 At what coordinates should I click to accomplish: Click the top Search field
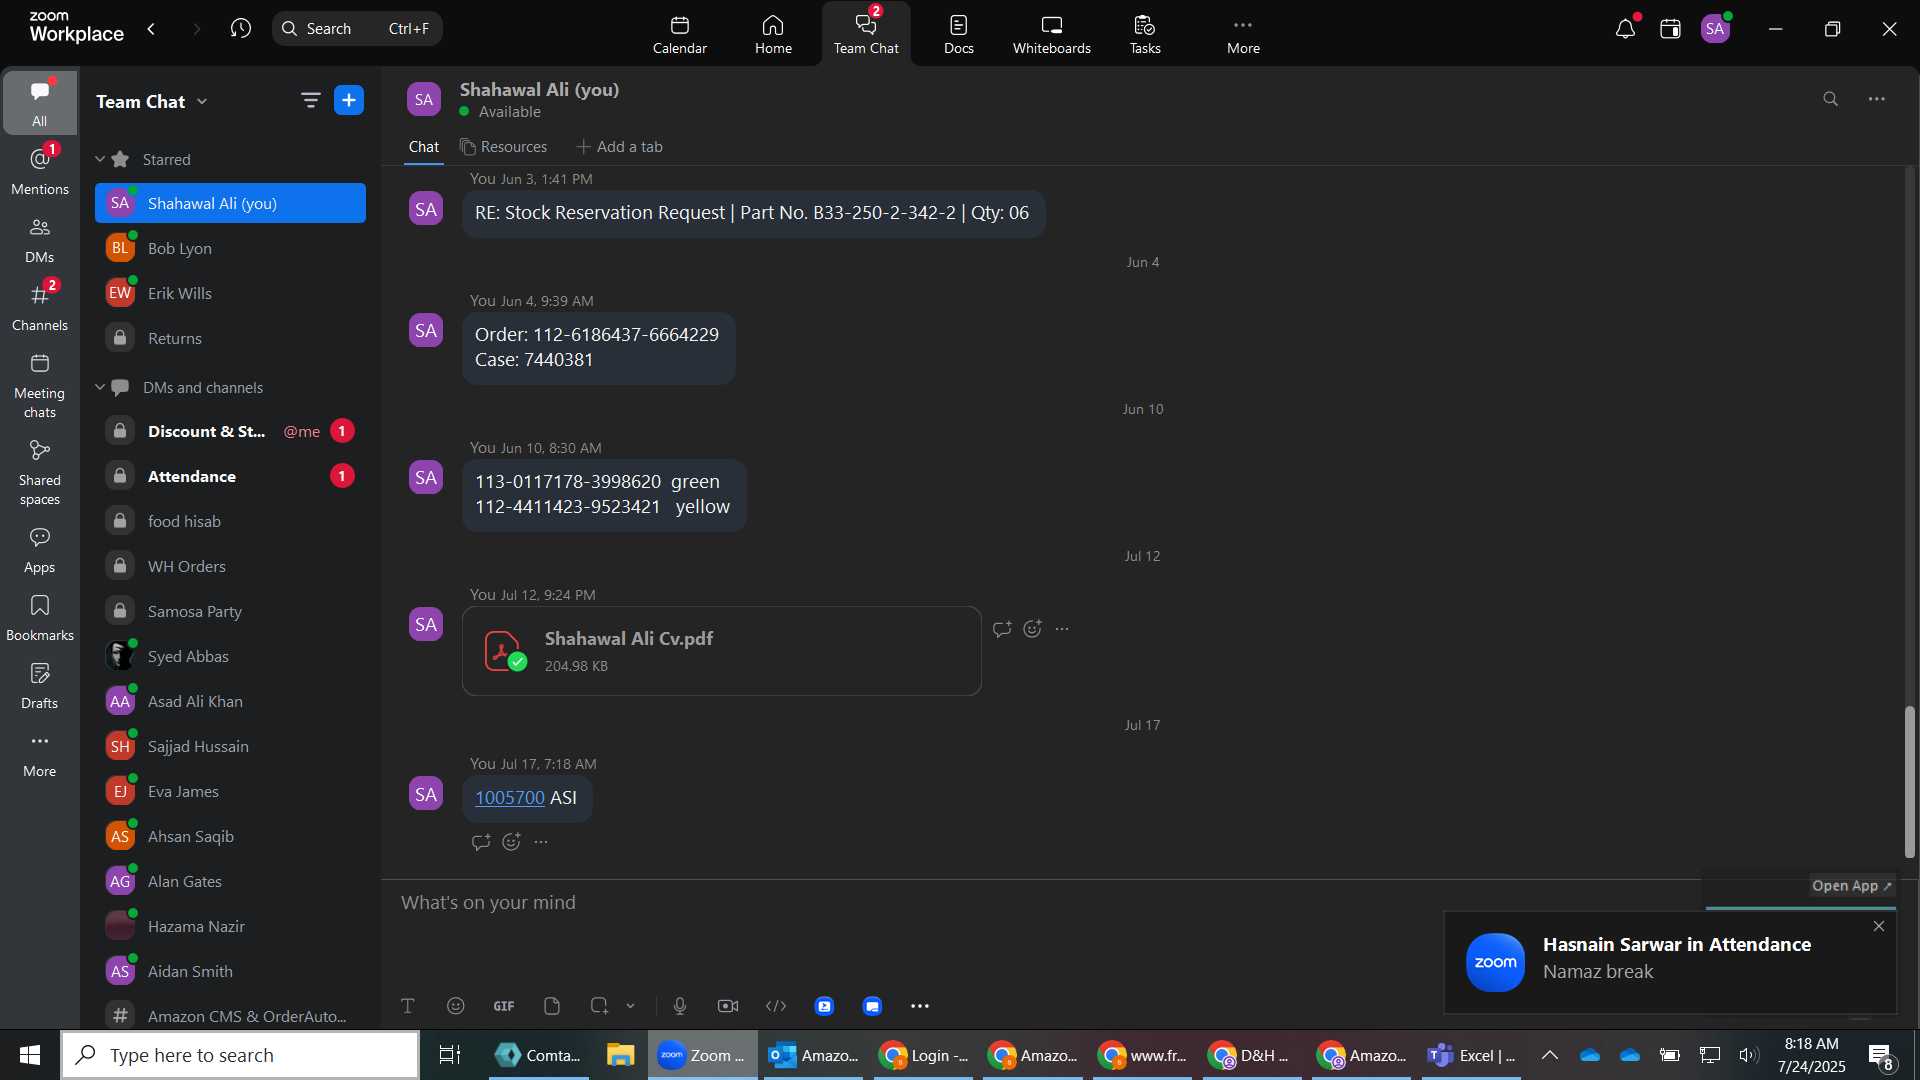tap(357, 28)
